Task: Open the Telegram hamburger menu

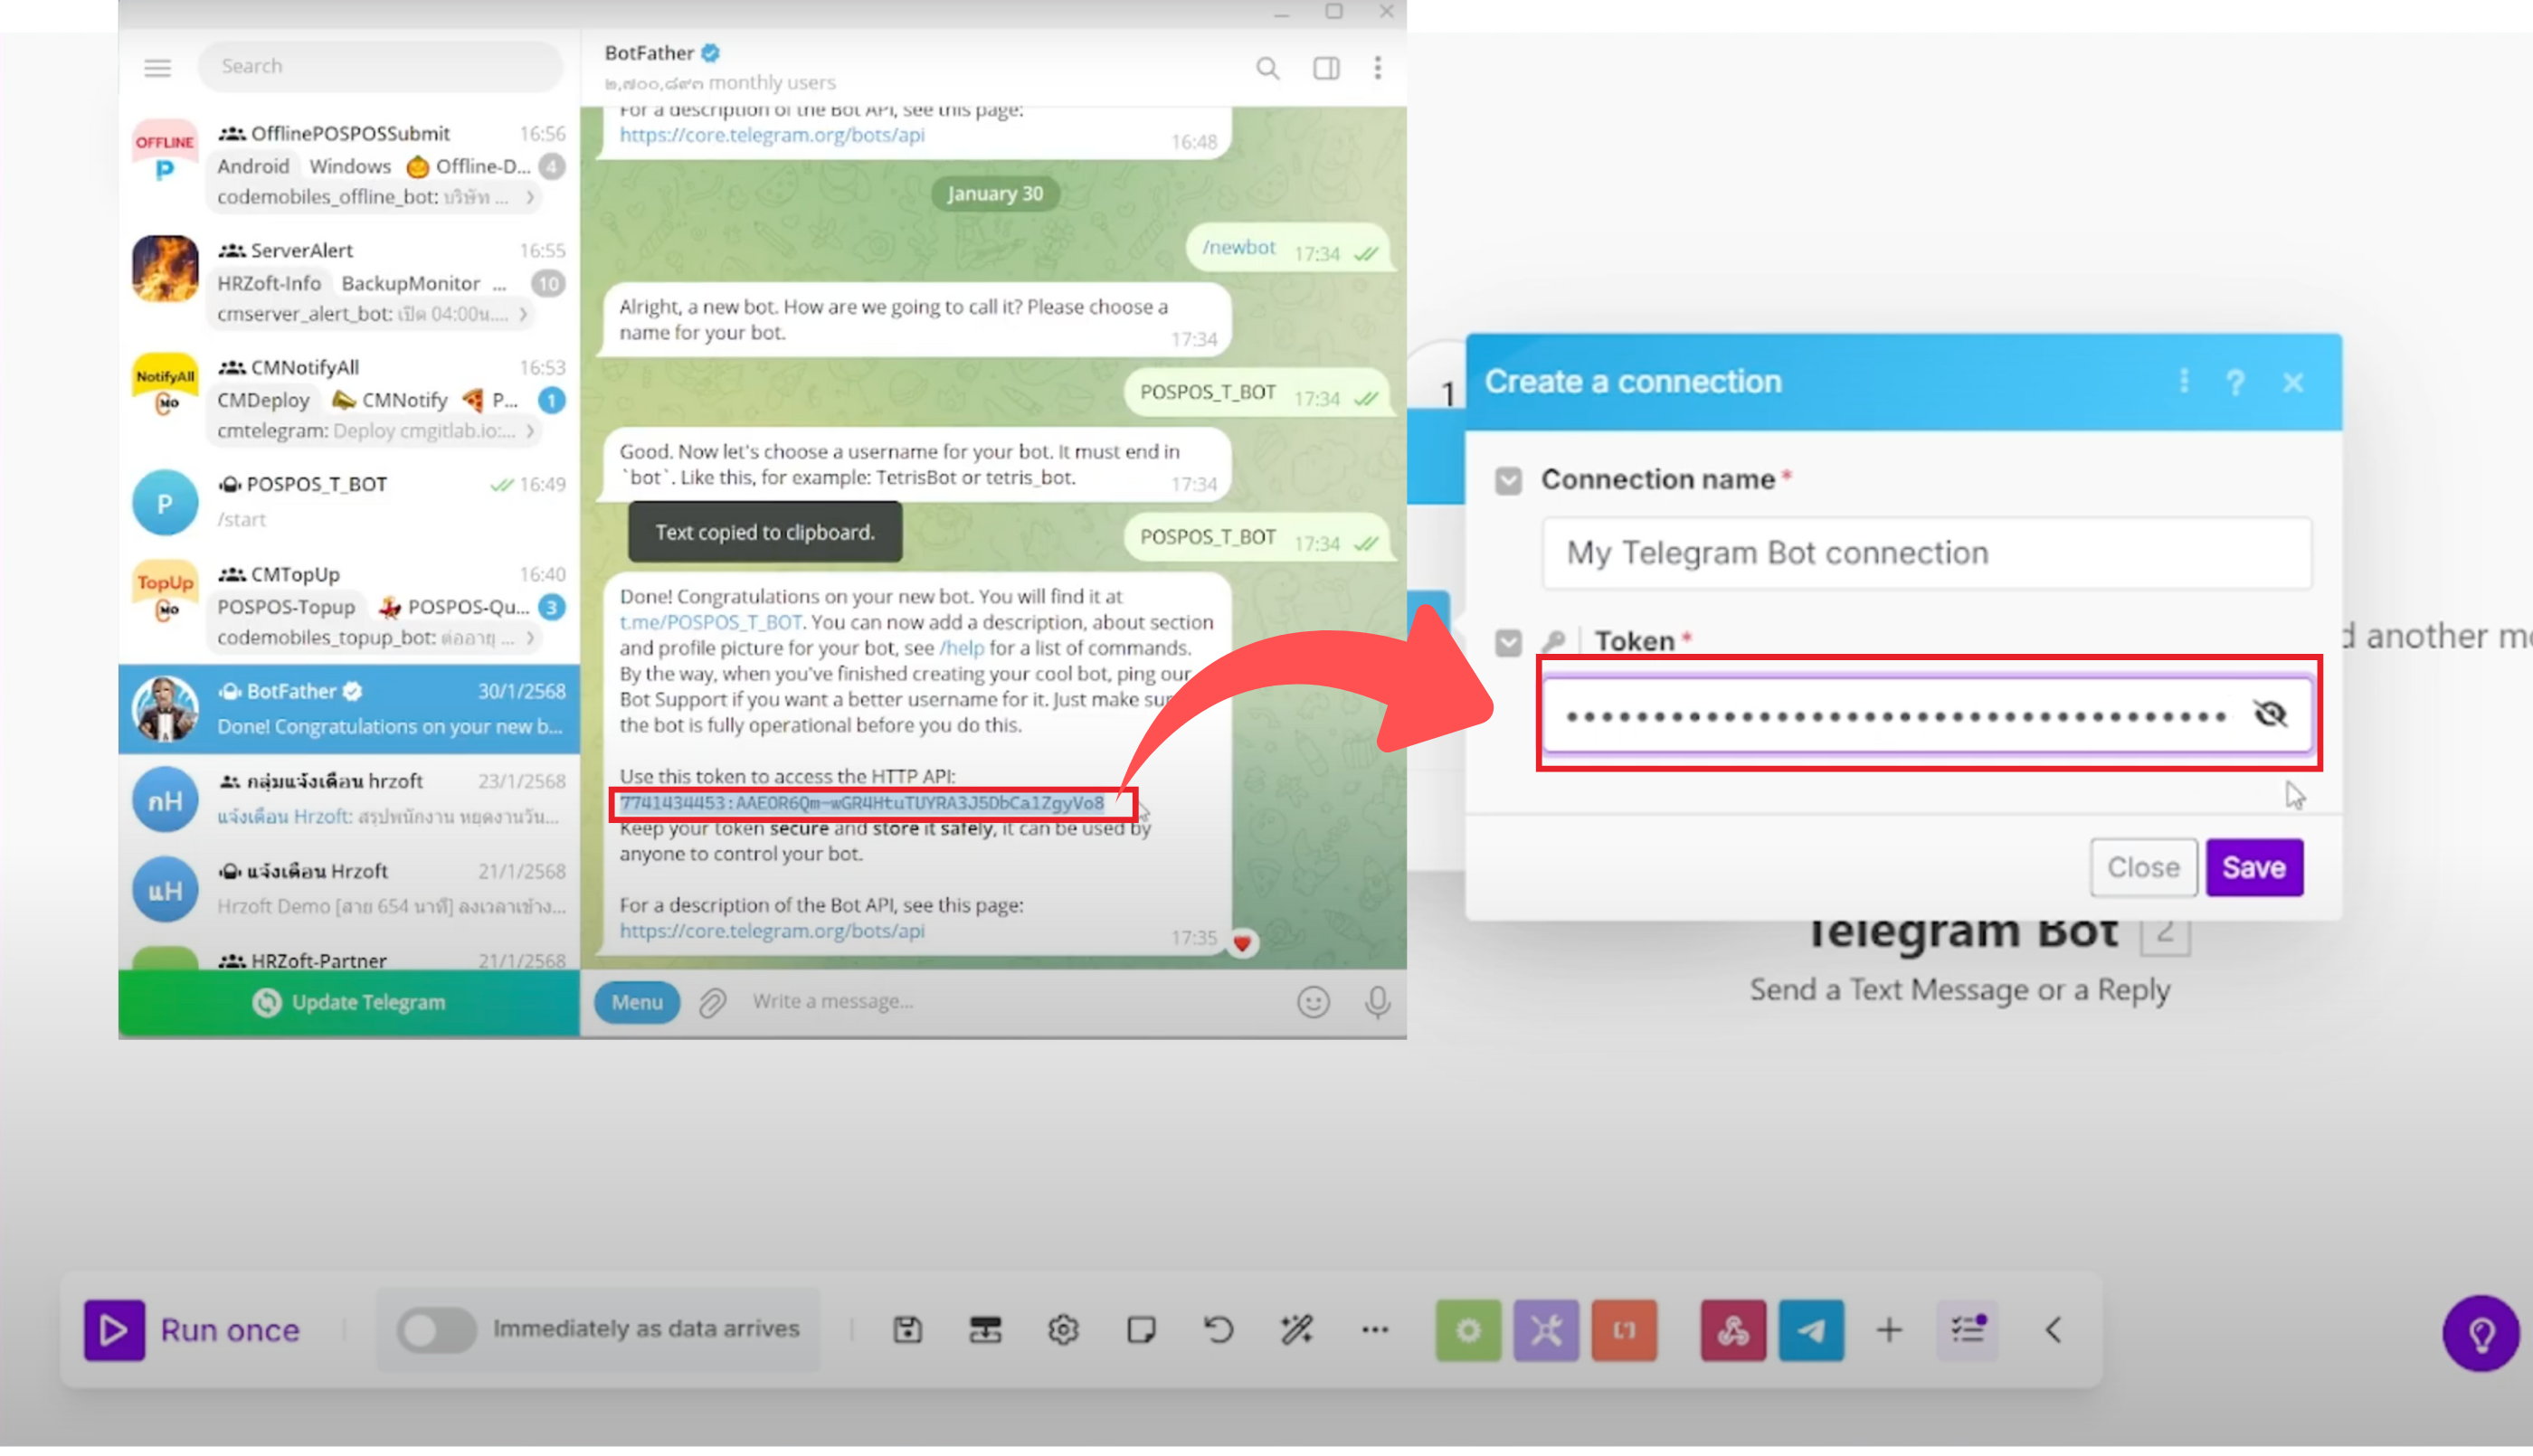Action: [158, 67]
